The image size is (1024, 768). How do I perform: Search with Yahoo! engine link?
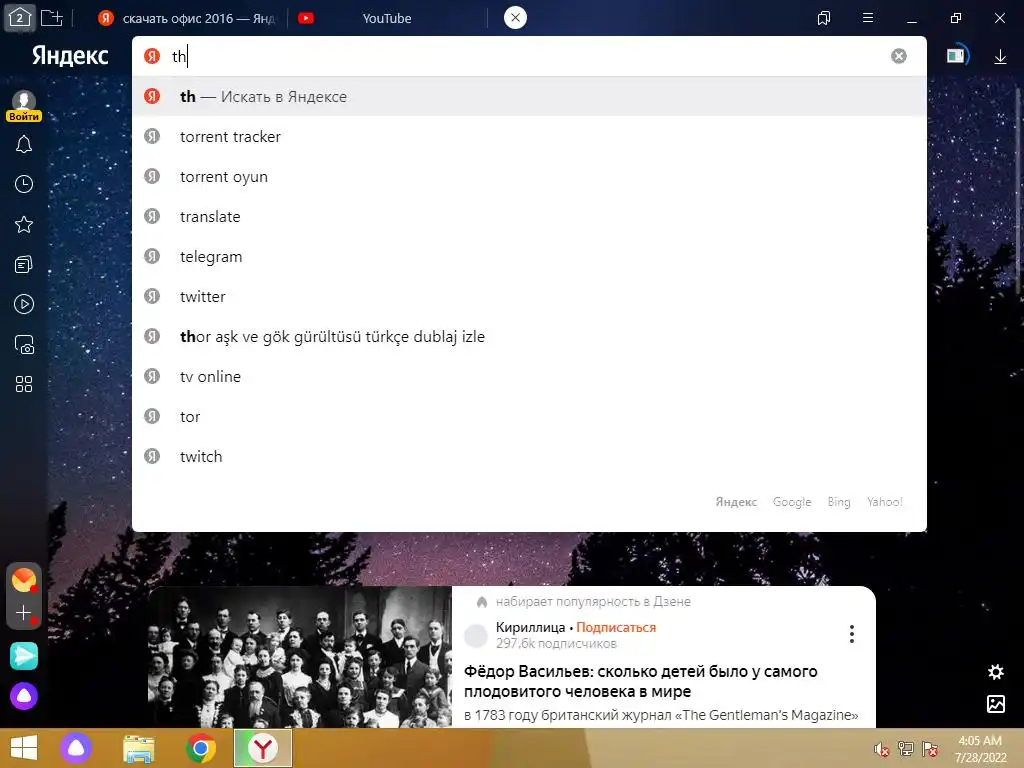tap(884, 502)
